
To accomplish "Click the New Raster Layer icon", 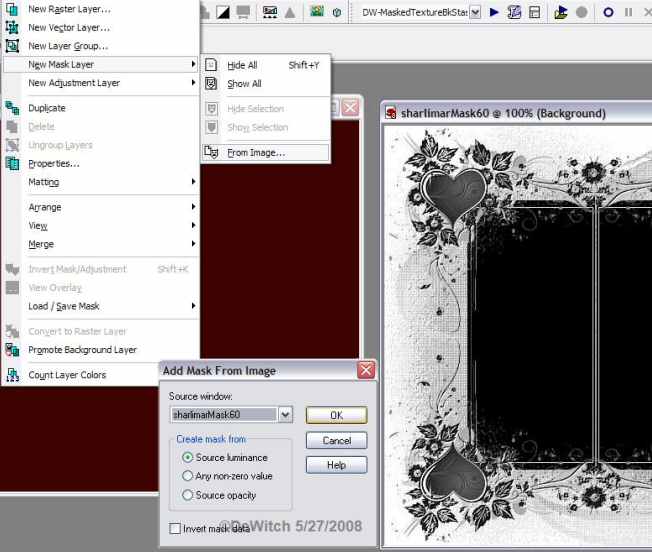I will 12,9.
